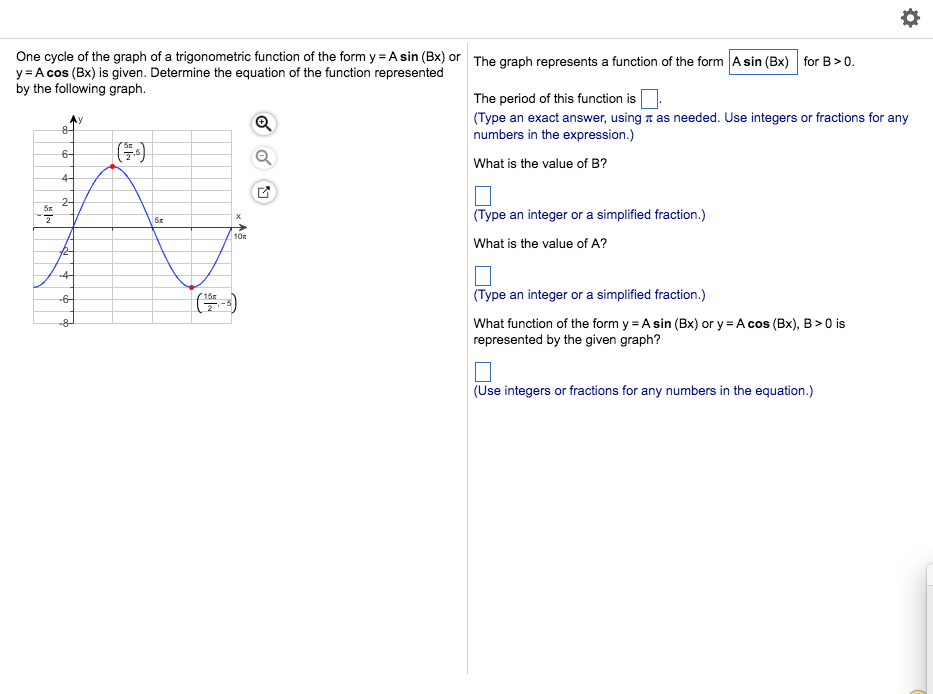The image size is (933, 694).
Task: Click the zoom out magnifier icon
Action: coord(263,157)
